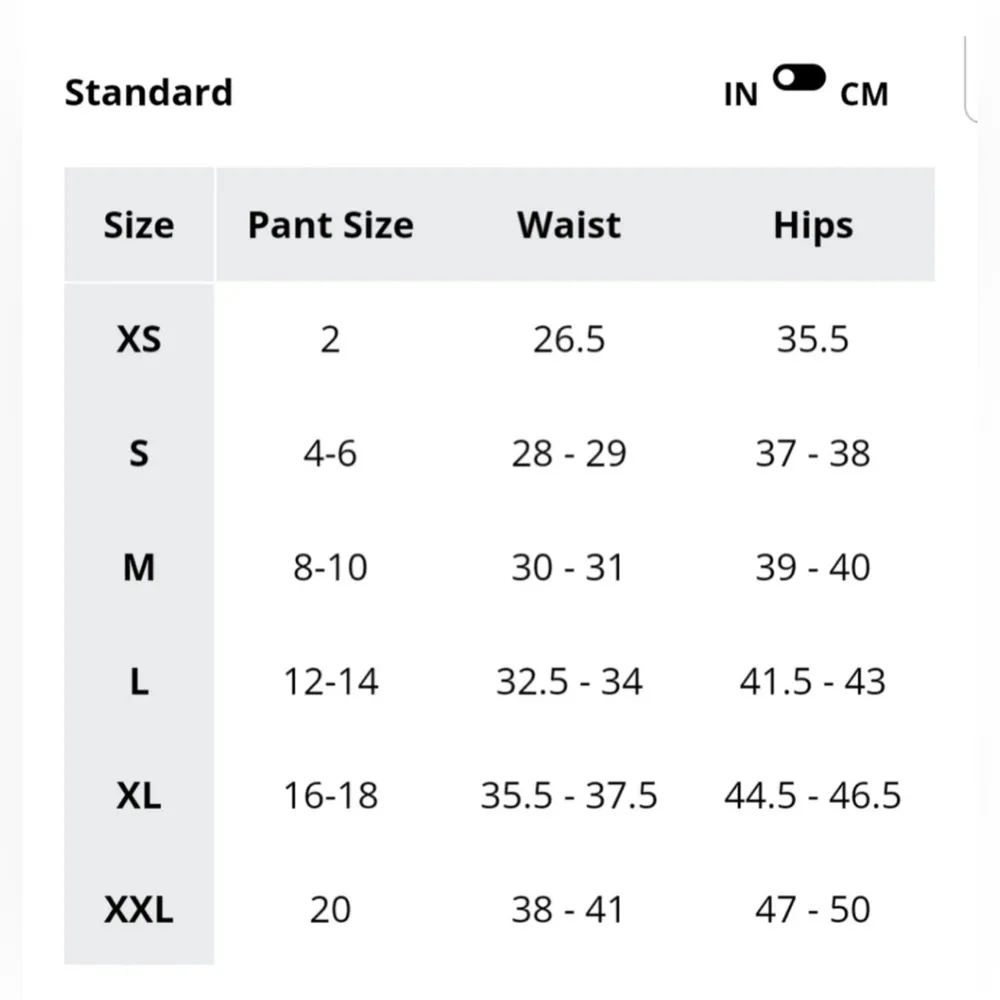This screenshot has width=1000, height=1000.
Task: Select the S size row label
Action: point(138,454)
